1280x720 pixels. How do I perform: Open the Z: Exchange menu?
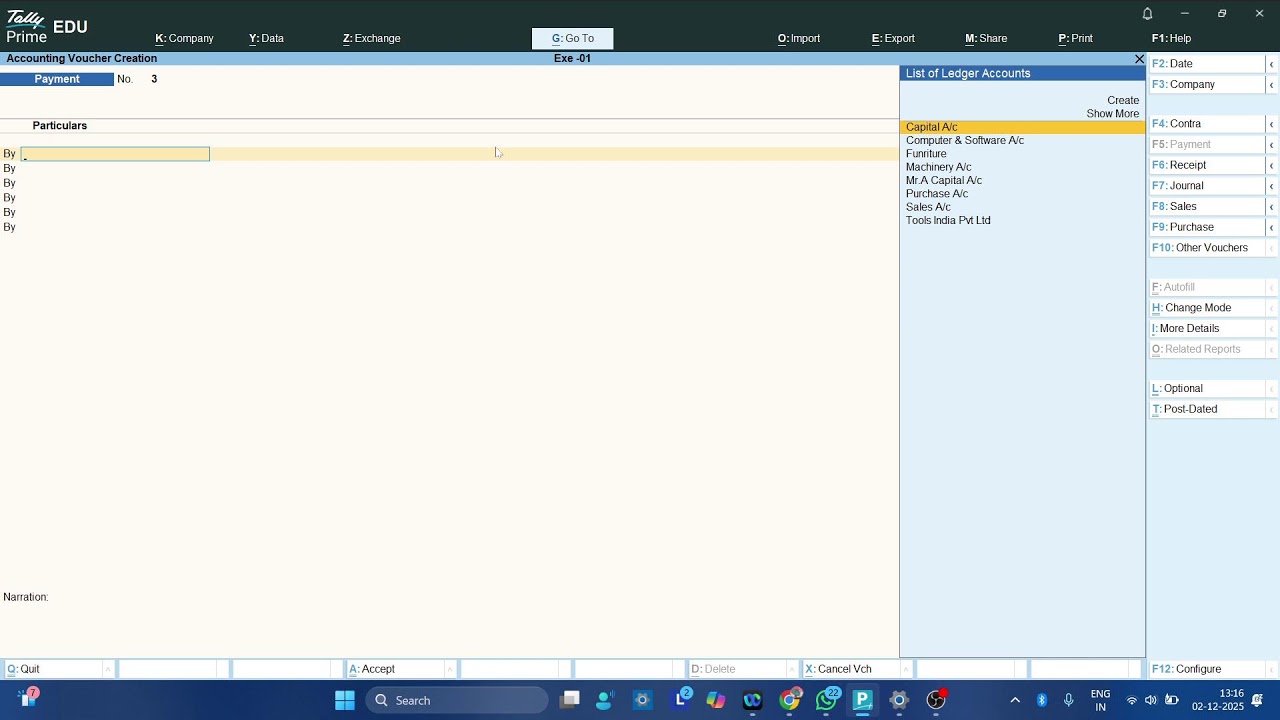(x=371, y=39)
